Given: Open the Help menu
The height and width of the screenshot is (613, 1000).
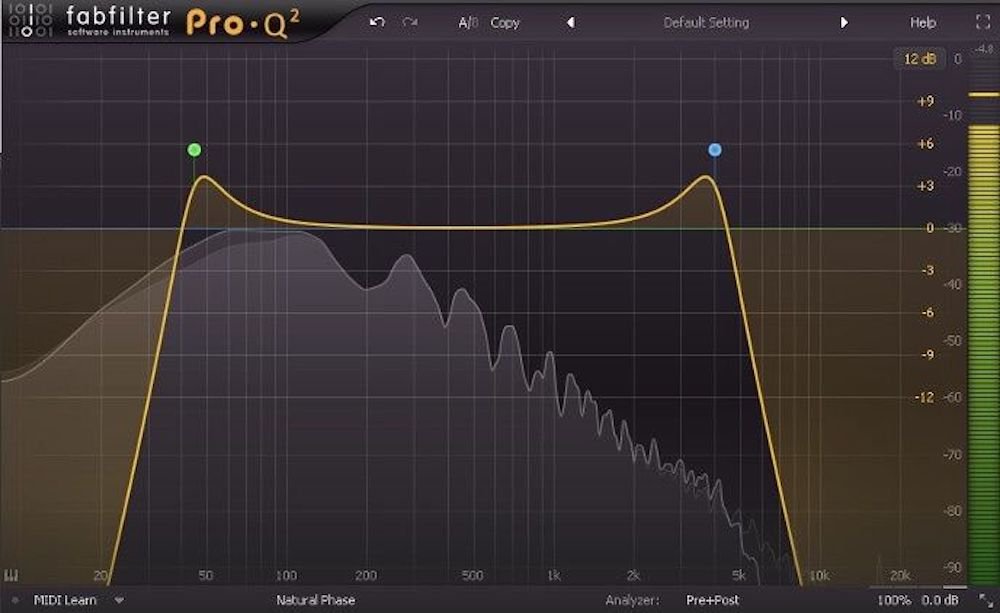Looking at the screenshot, I should click(x=923, y=22).
